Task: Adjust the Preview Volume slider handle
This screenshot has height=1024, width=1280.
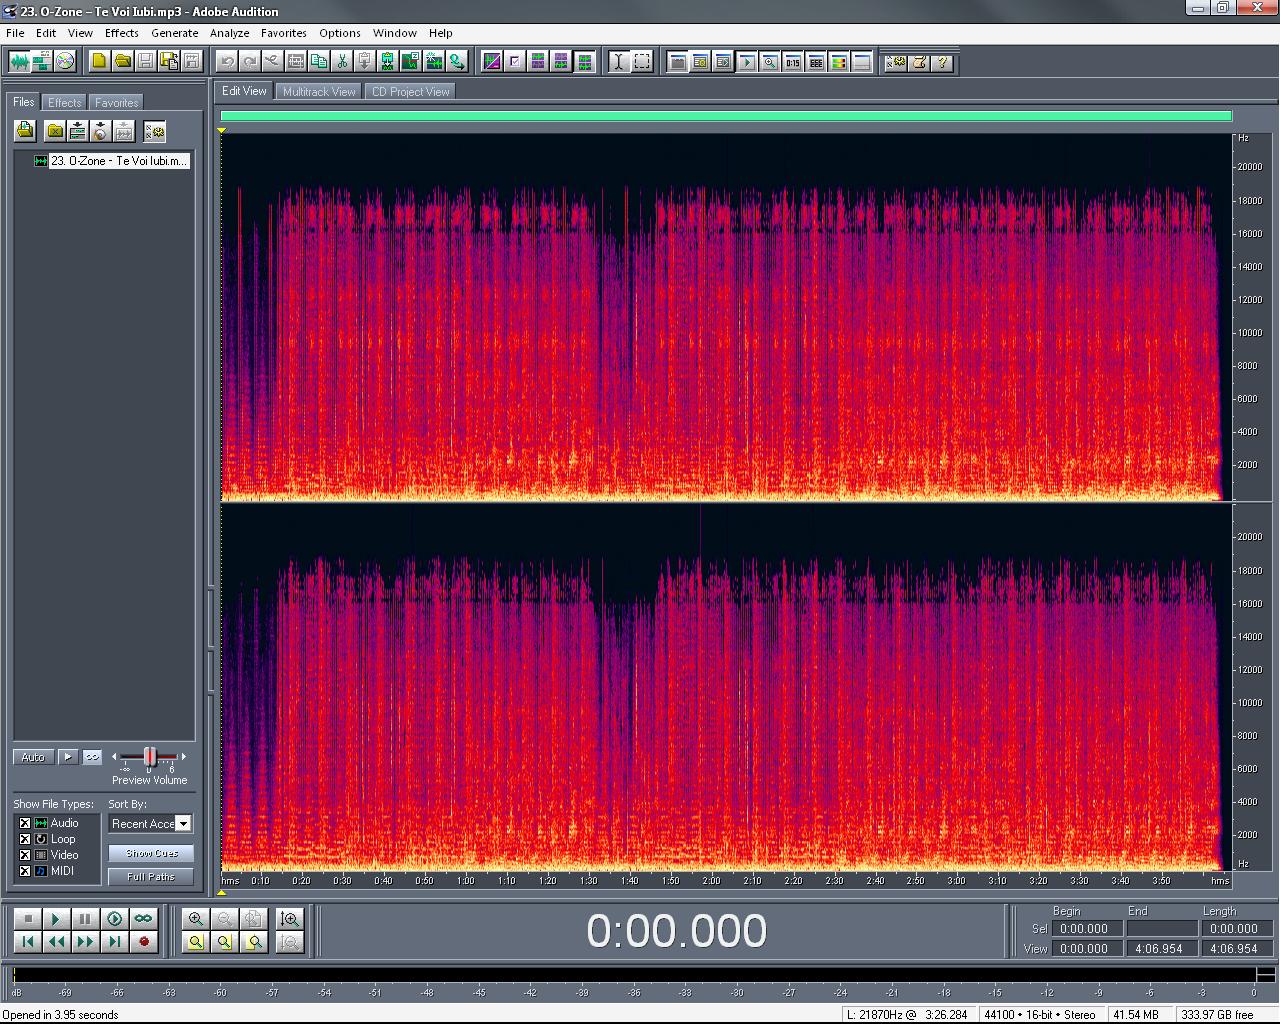Action: [150, 756]
